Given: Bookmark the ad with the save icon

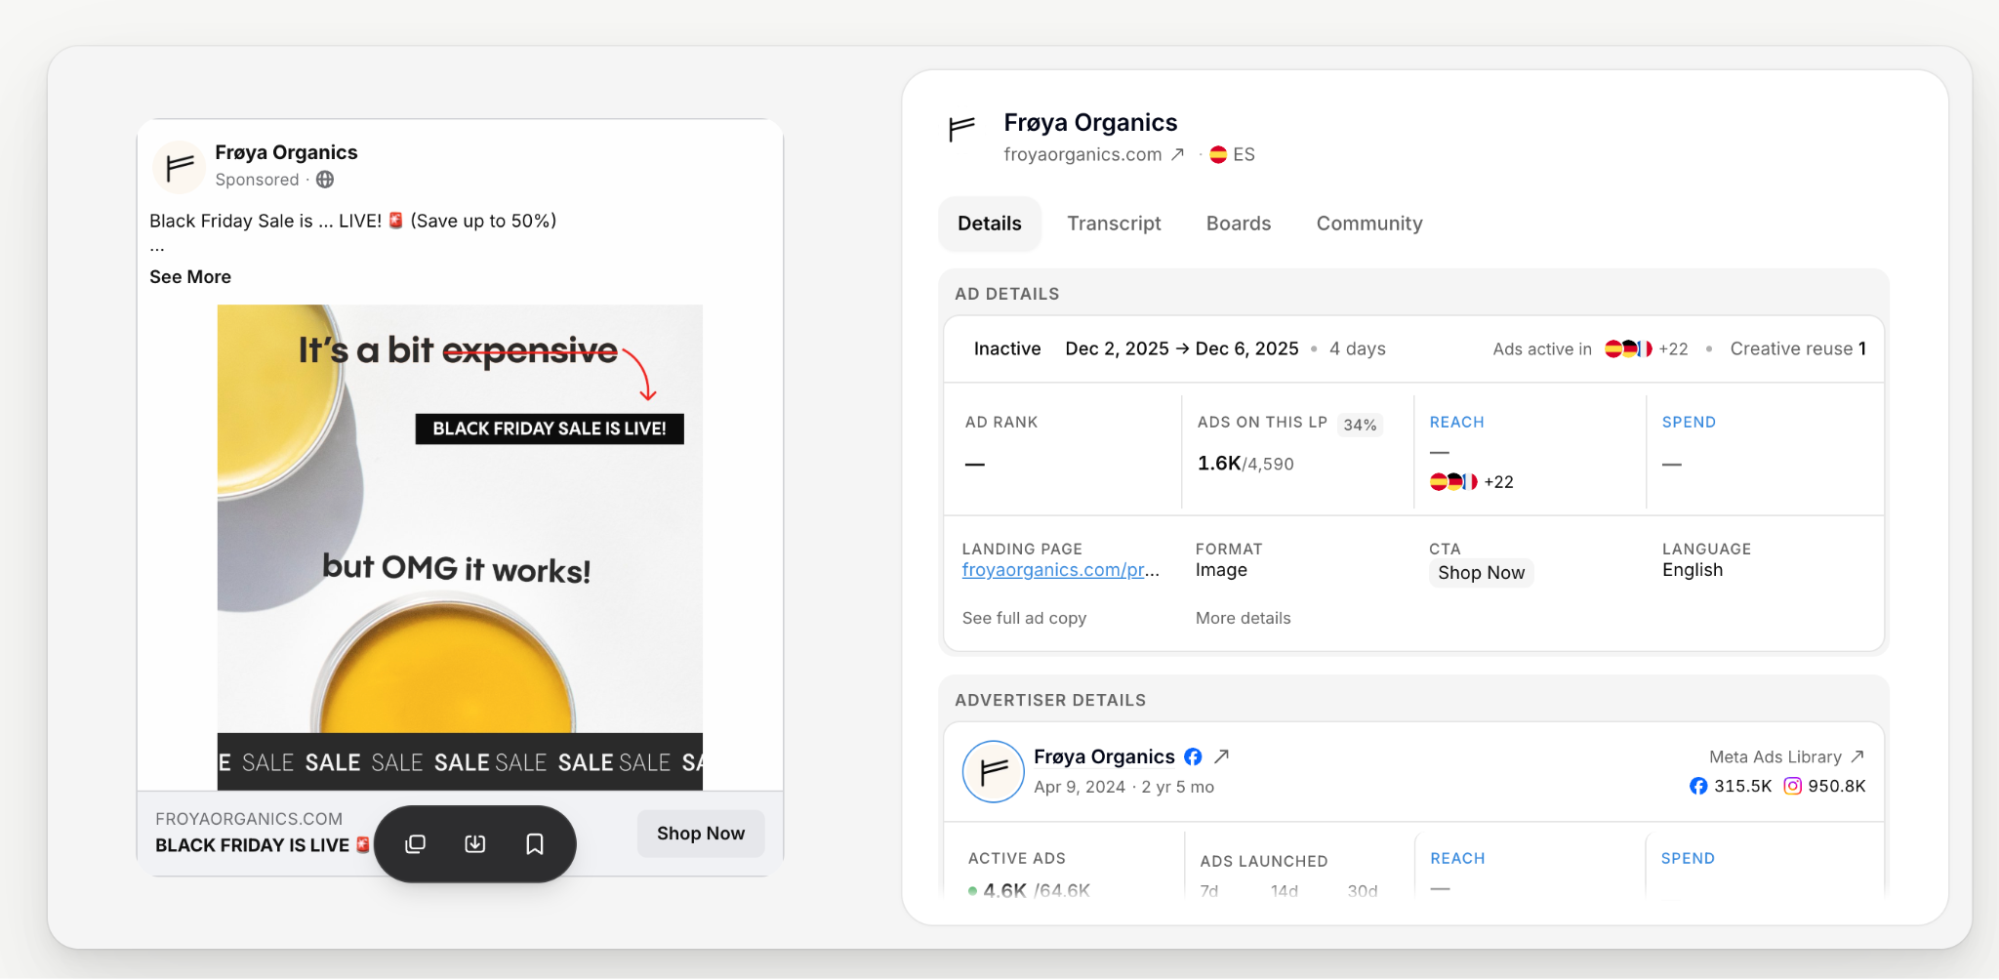Looking at the screenshot, I should [x=535, y=844].
